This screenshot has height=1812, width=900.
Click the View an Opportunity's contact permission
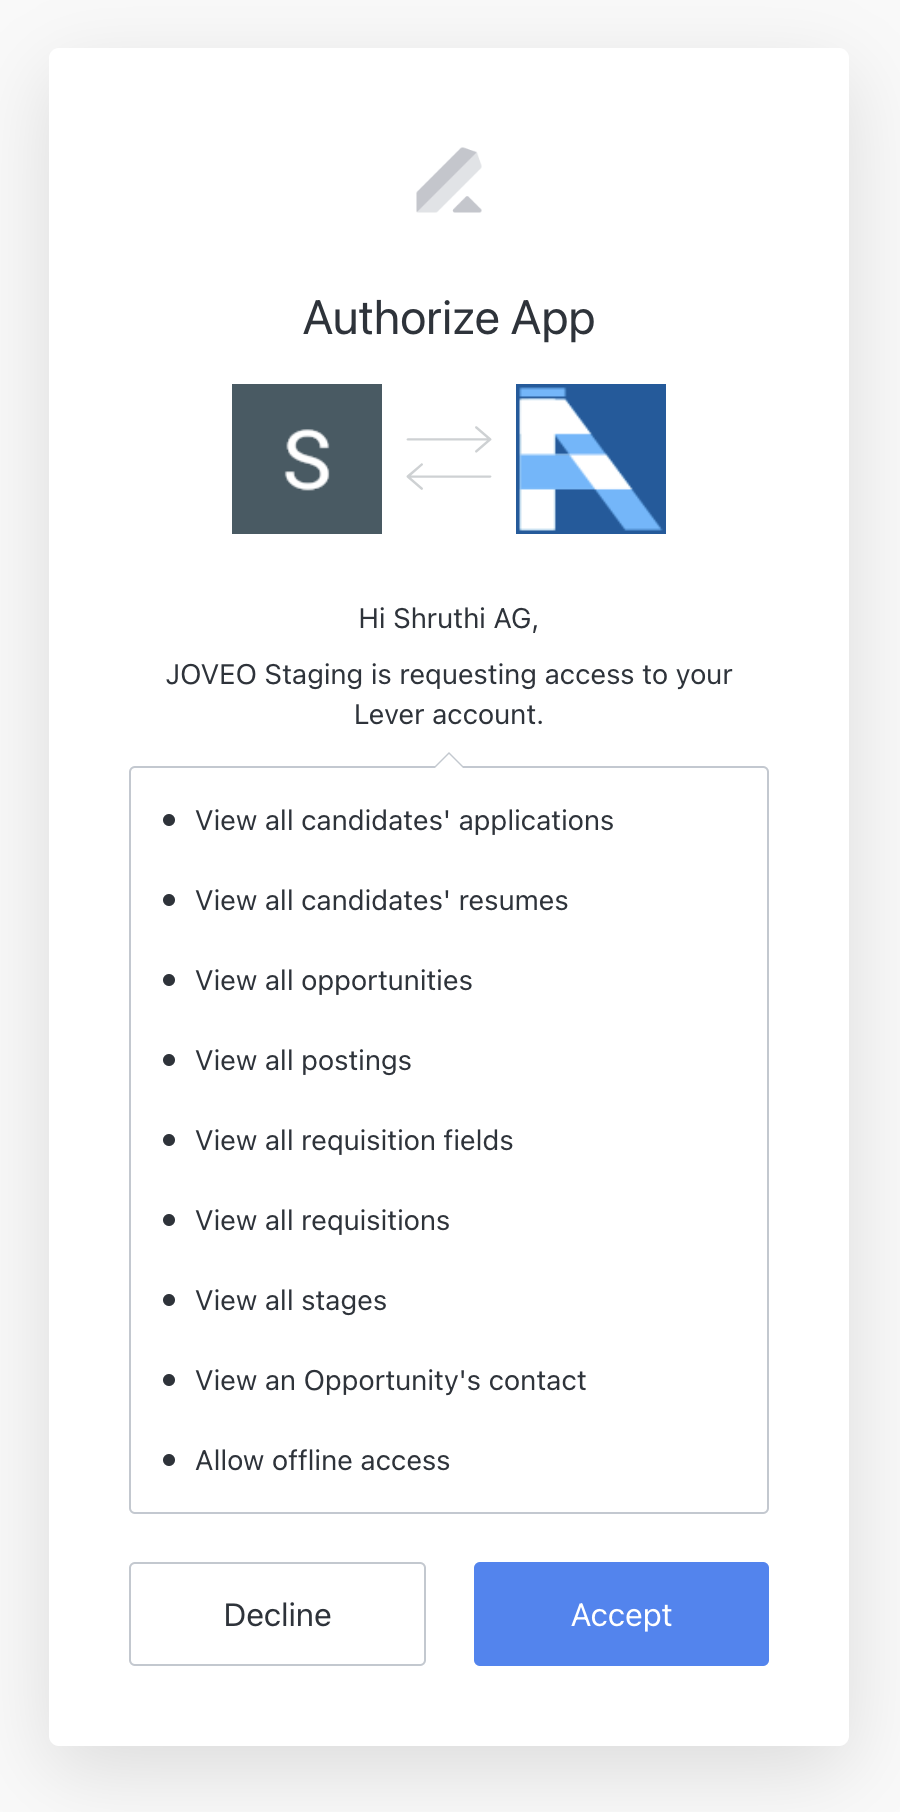(x=390, y=1381)
